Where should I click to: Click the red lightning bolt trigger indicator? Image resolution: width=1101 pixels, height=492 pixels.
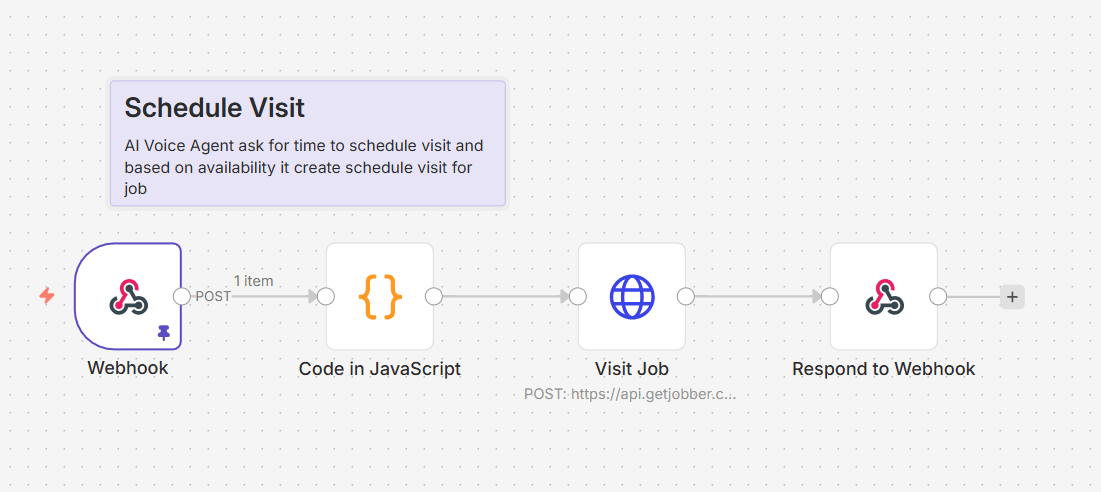[x=46, y=296]
